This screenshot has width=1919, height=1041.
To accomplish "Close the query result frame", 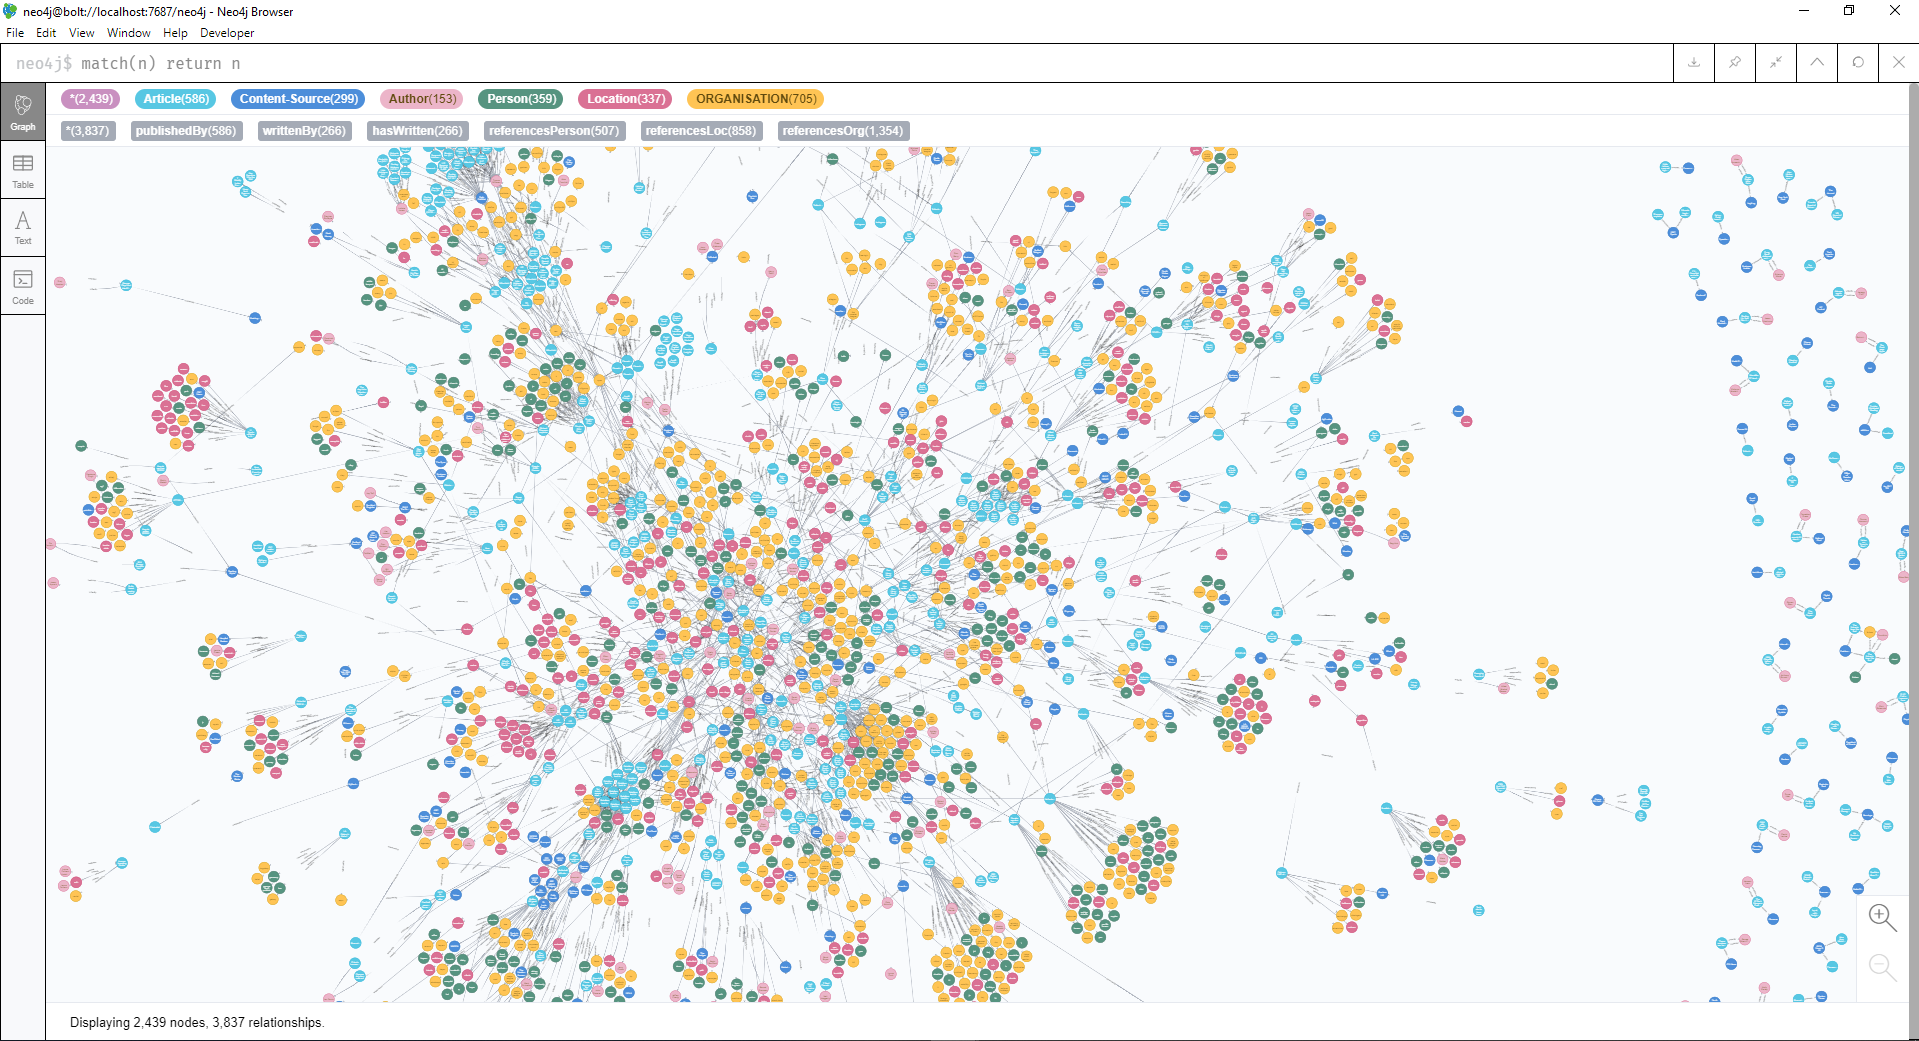I will pos(1899,62).
